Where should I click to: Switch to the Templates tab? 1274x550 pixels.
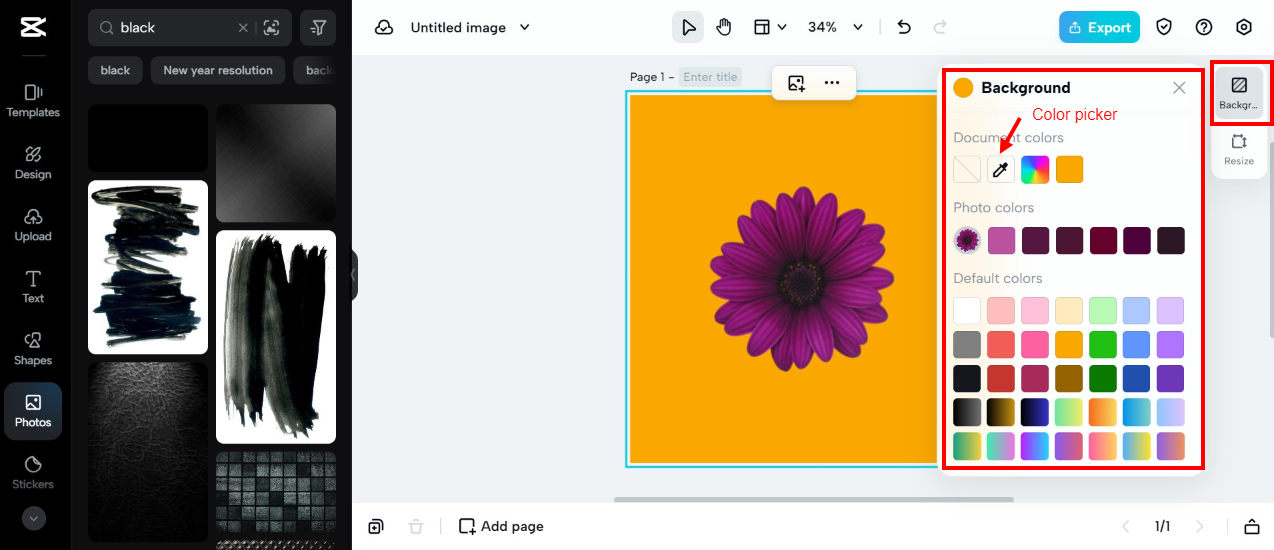click(x=33, y=100)
